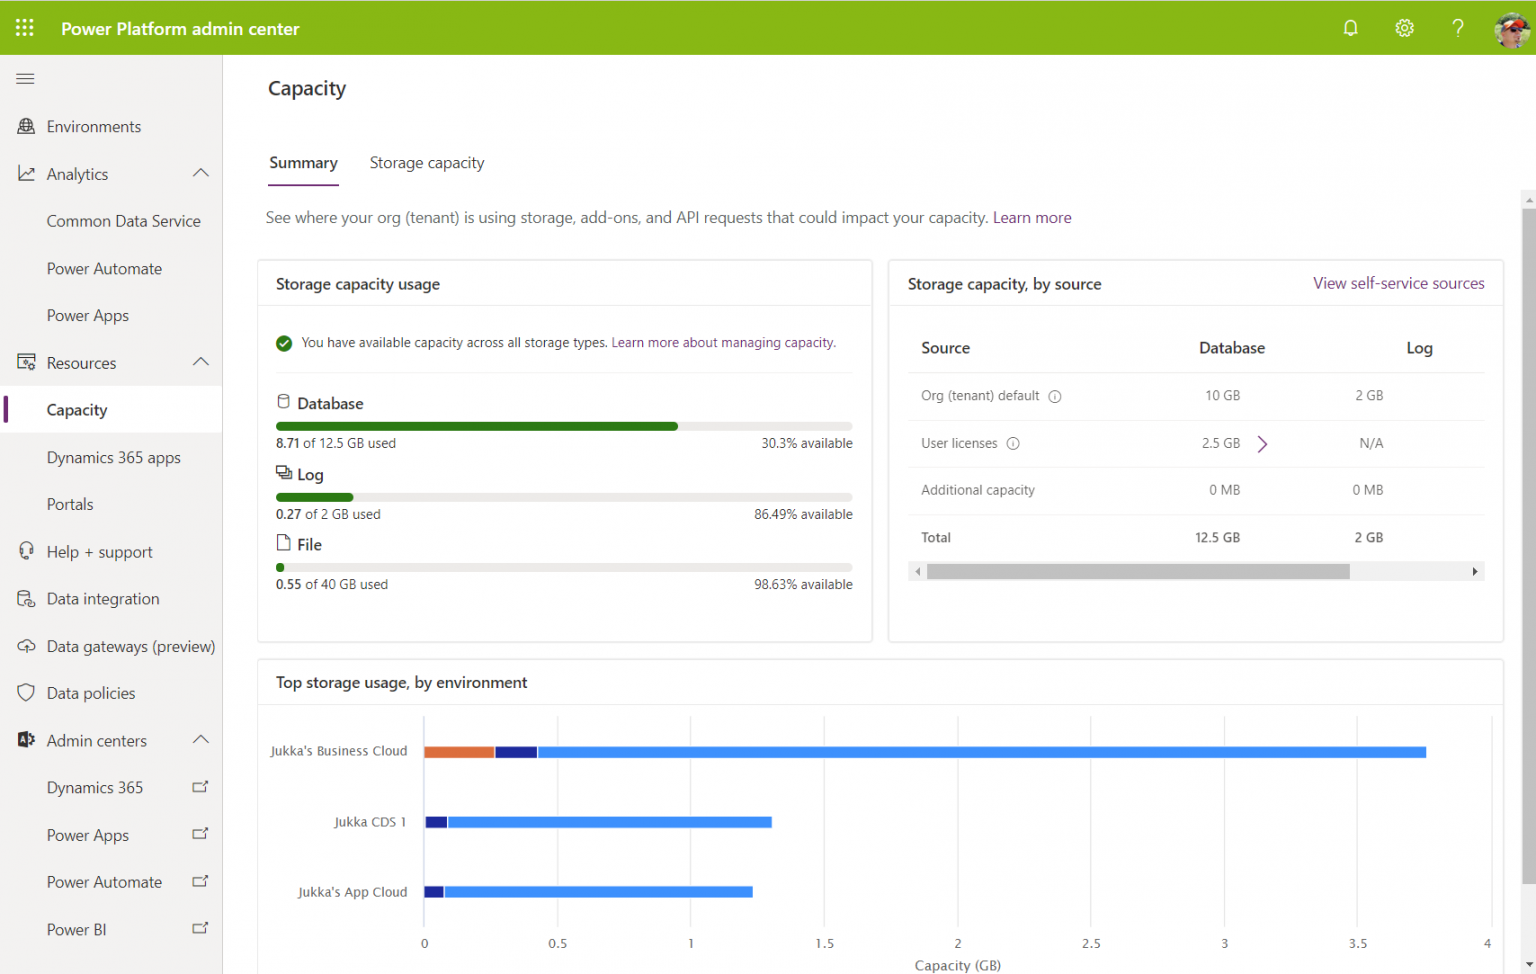This screenshot has height=974, width=1536.
Task: Open the app launcher waffle icon
Action: pos(25,28)
